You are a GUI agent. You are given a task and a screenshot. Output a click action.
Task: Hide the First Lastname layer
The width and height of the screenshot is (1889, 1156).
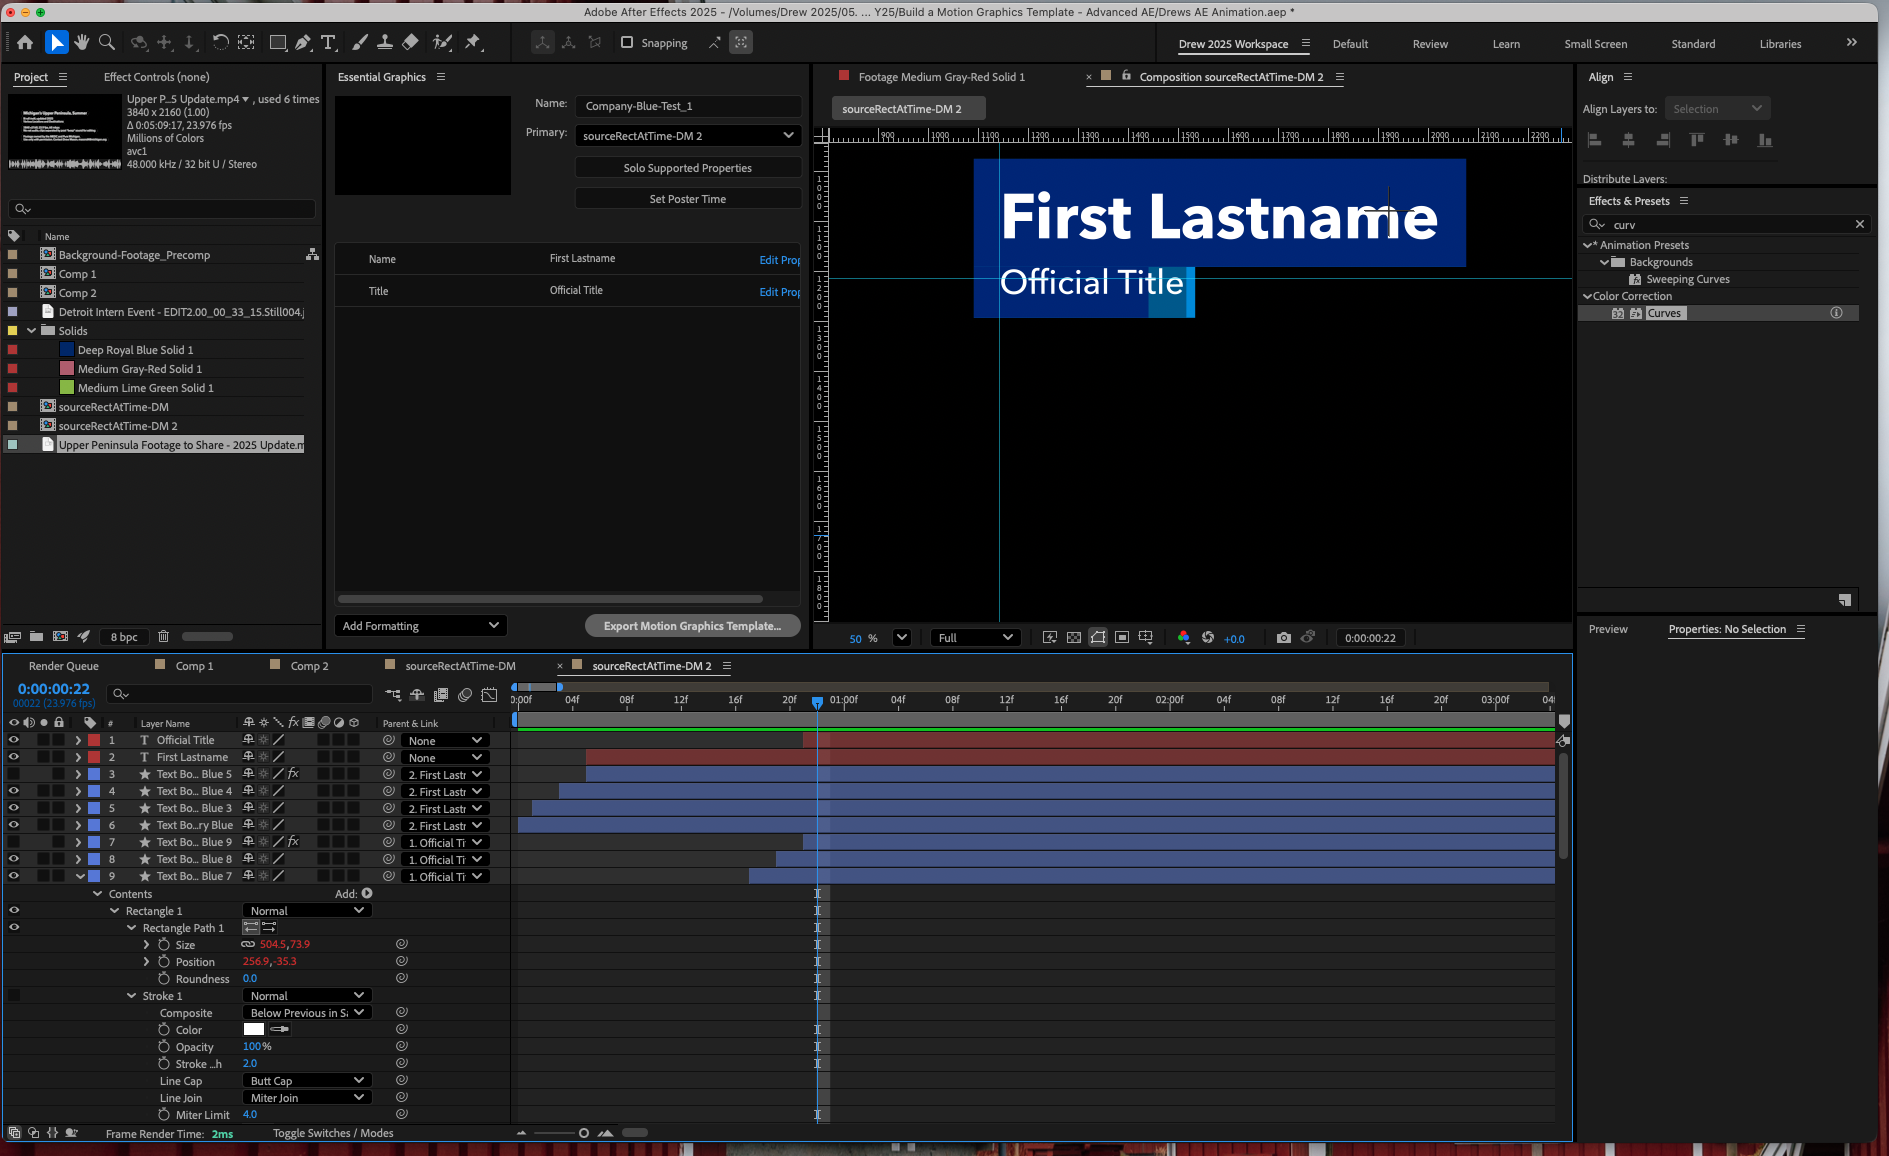click(x=14, y=757)
